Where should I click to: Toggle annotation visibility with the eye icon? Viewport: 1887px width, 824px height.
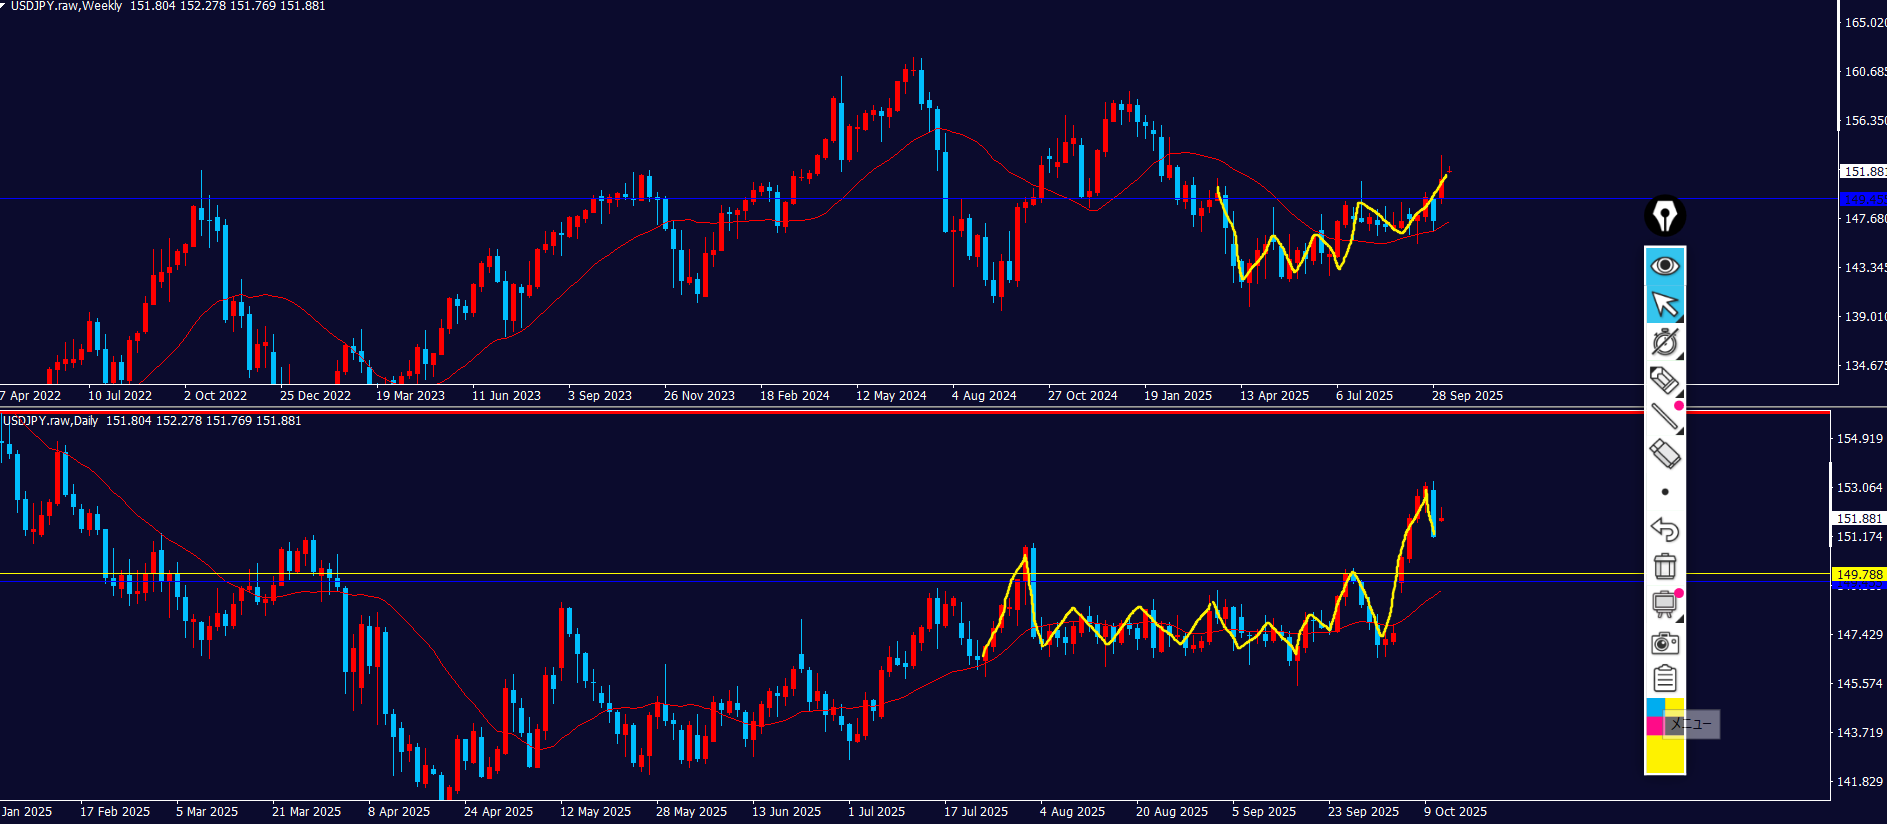tap(1665, 266)
